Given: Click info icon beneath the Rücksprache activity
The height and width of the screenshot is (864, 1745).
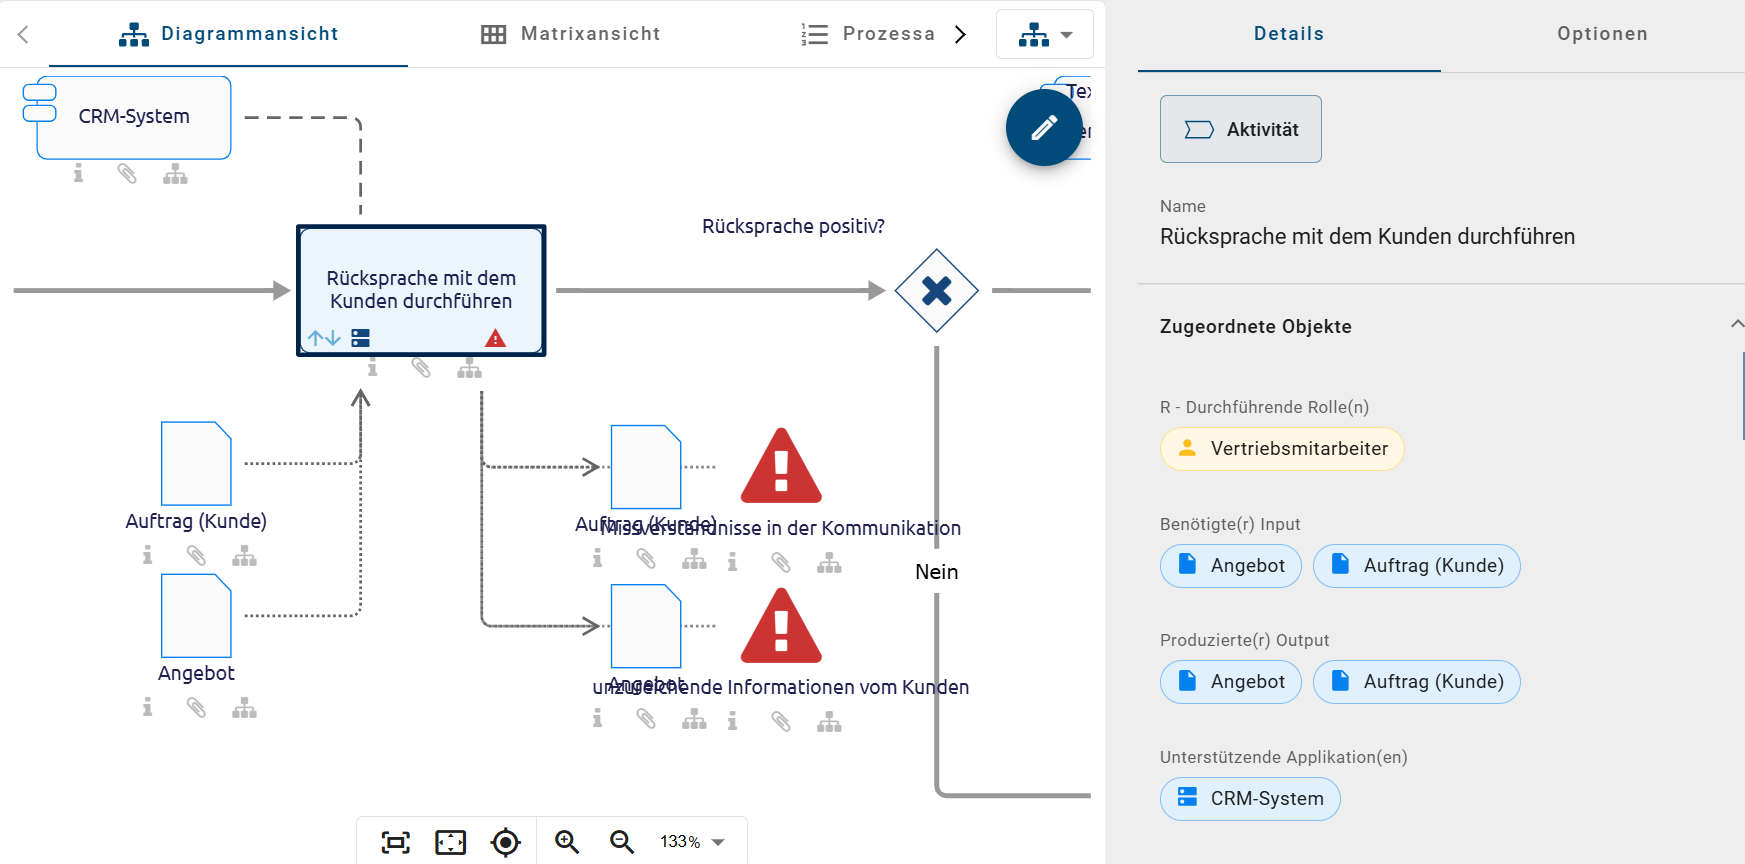Looking at the screenshot, I should coord(372,368).
